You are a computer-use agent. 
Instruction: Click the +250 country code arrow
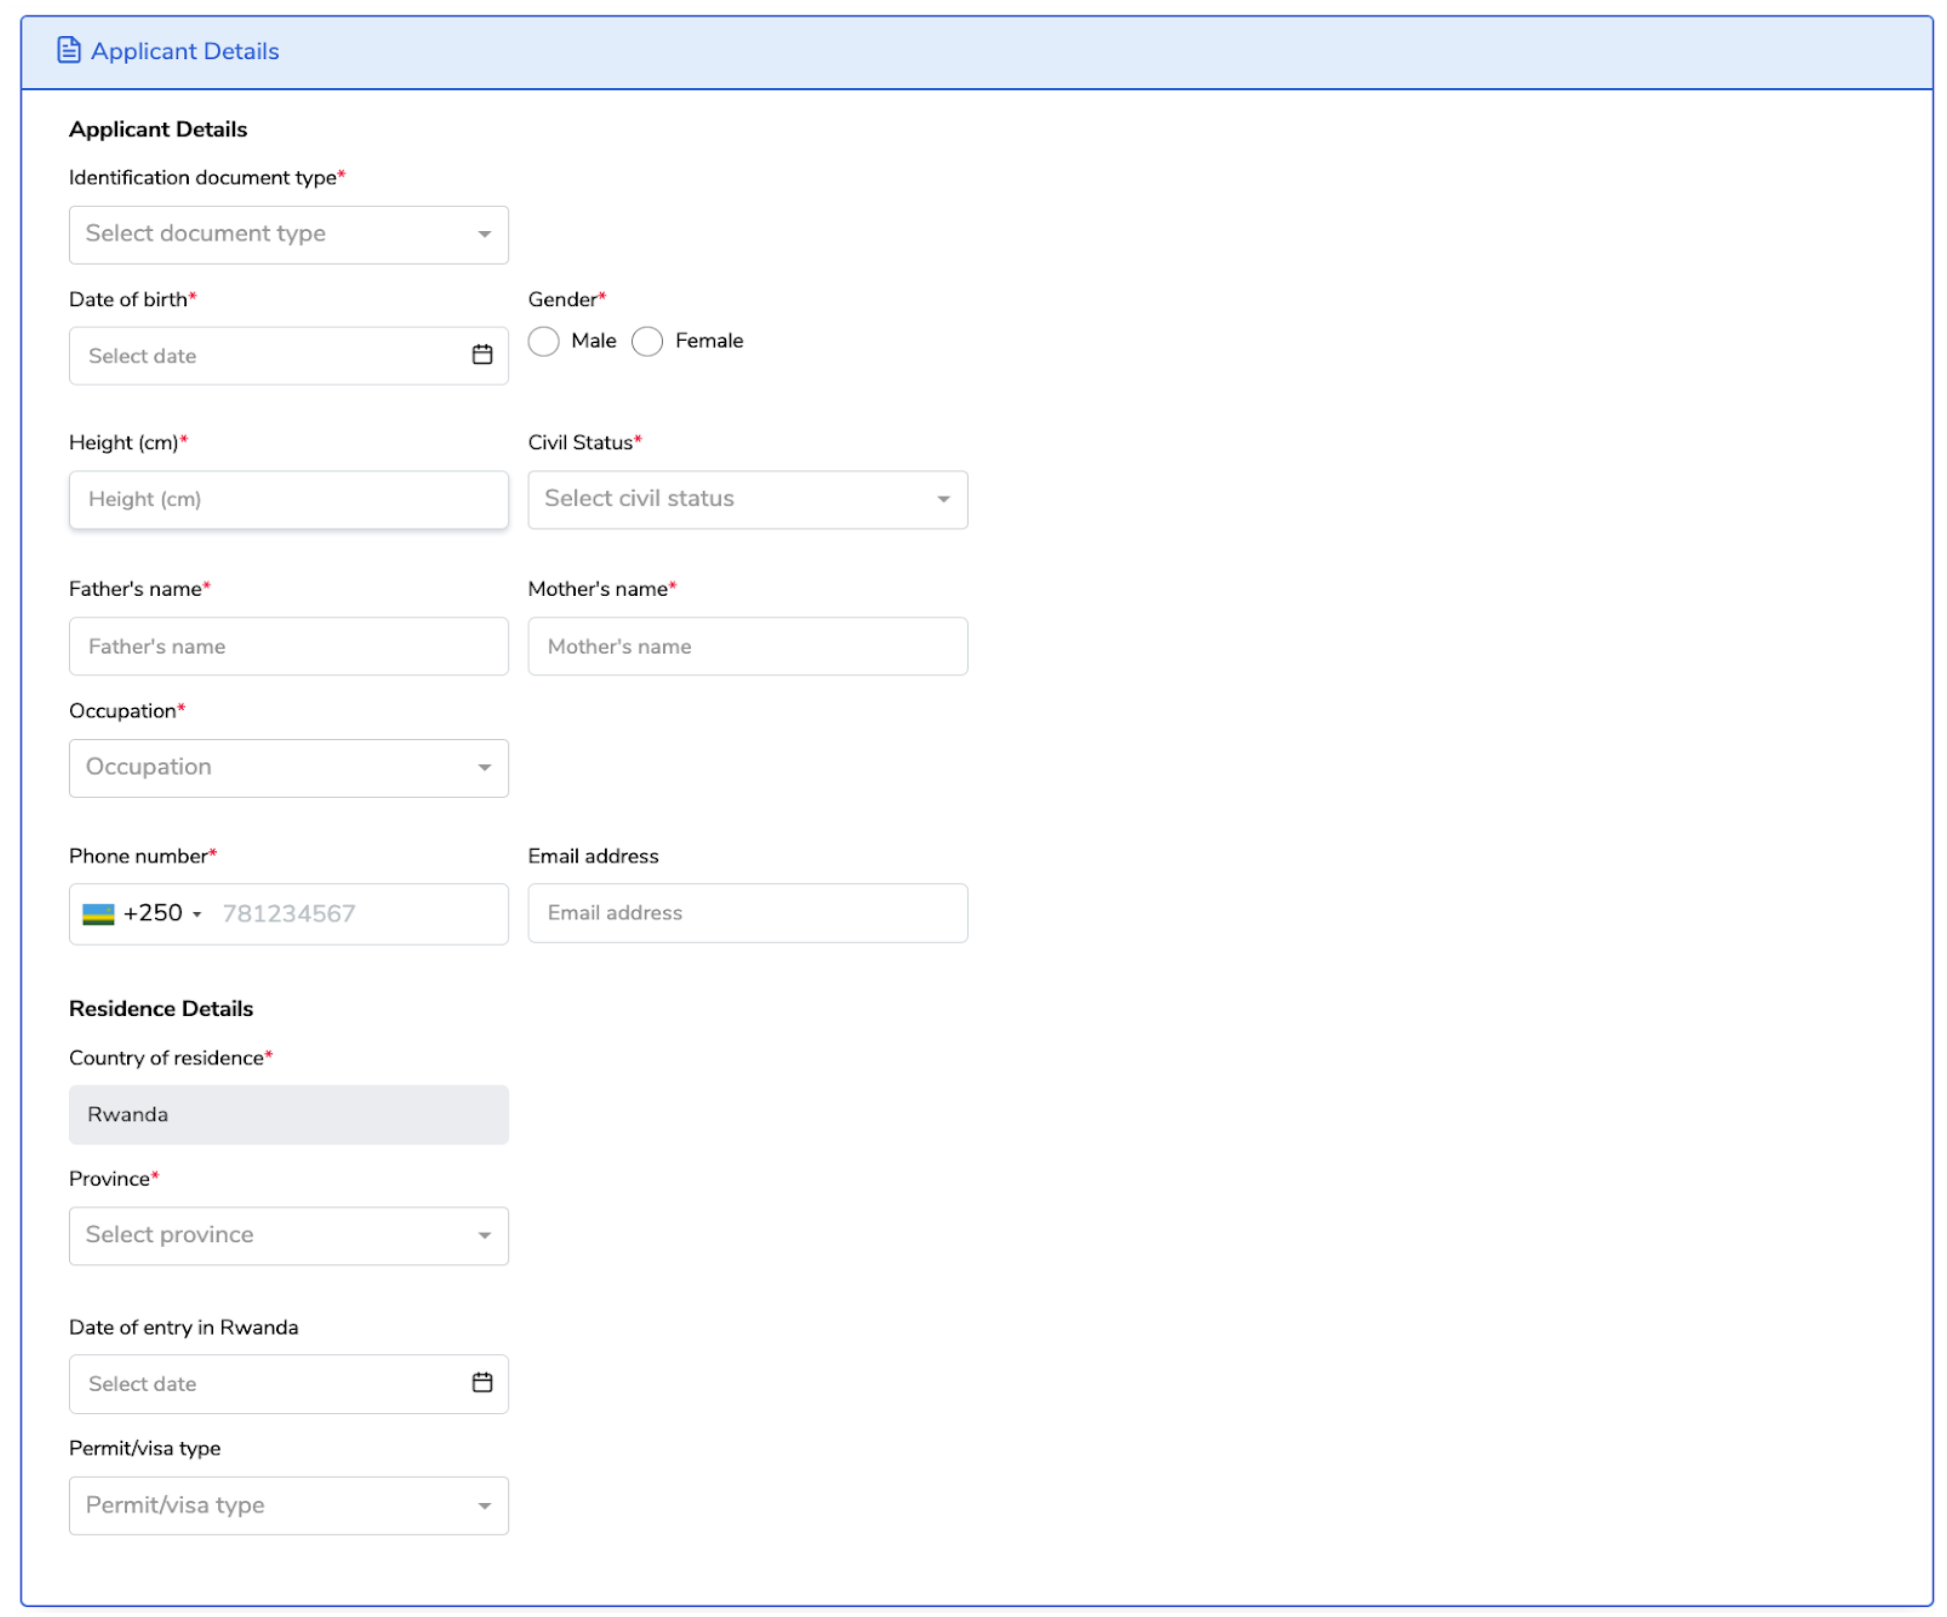click(x=197, y=915)
